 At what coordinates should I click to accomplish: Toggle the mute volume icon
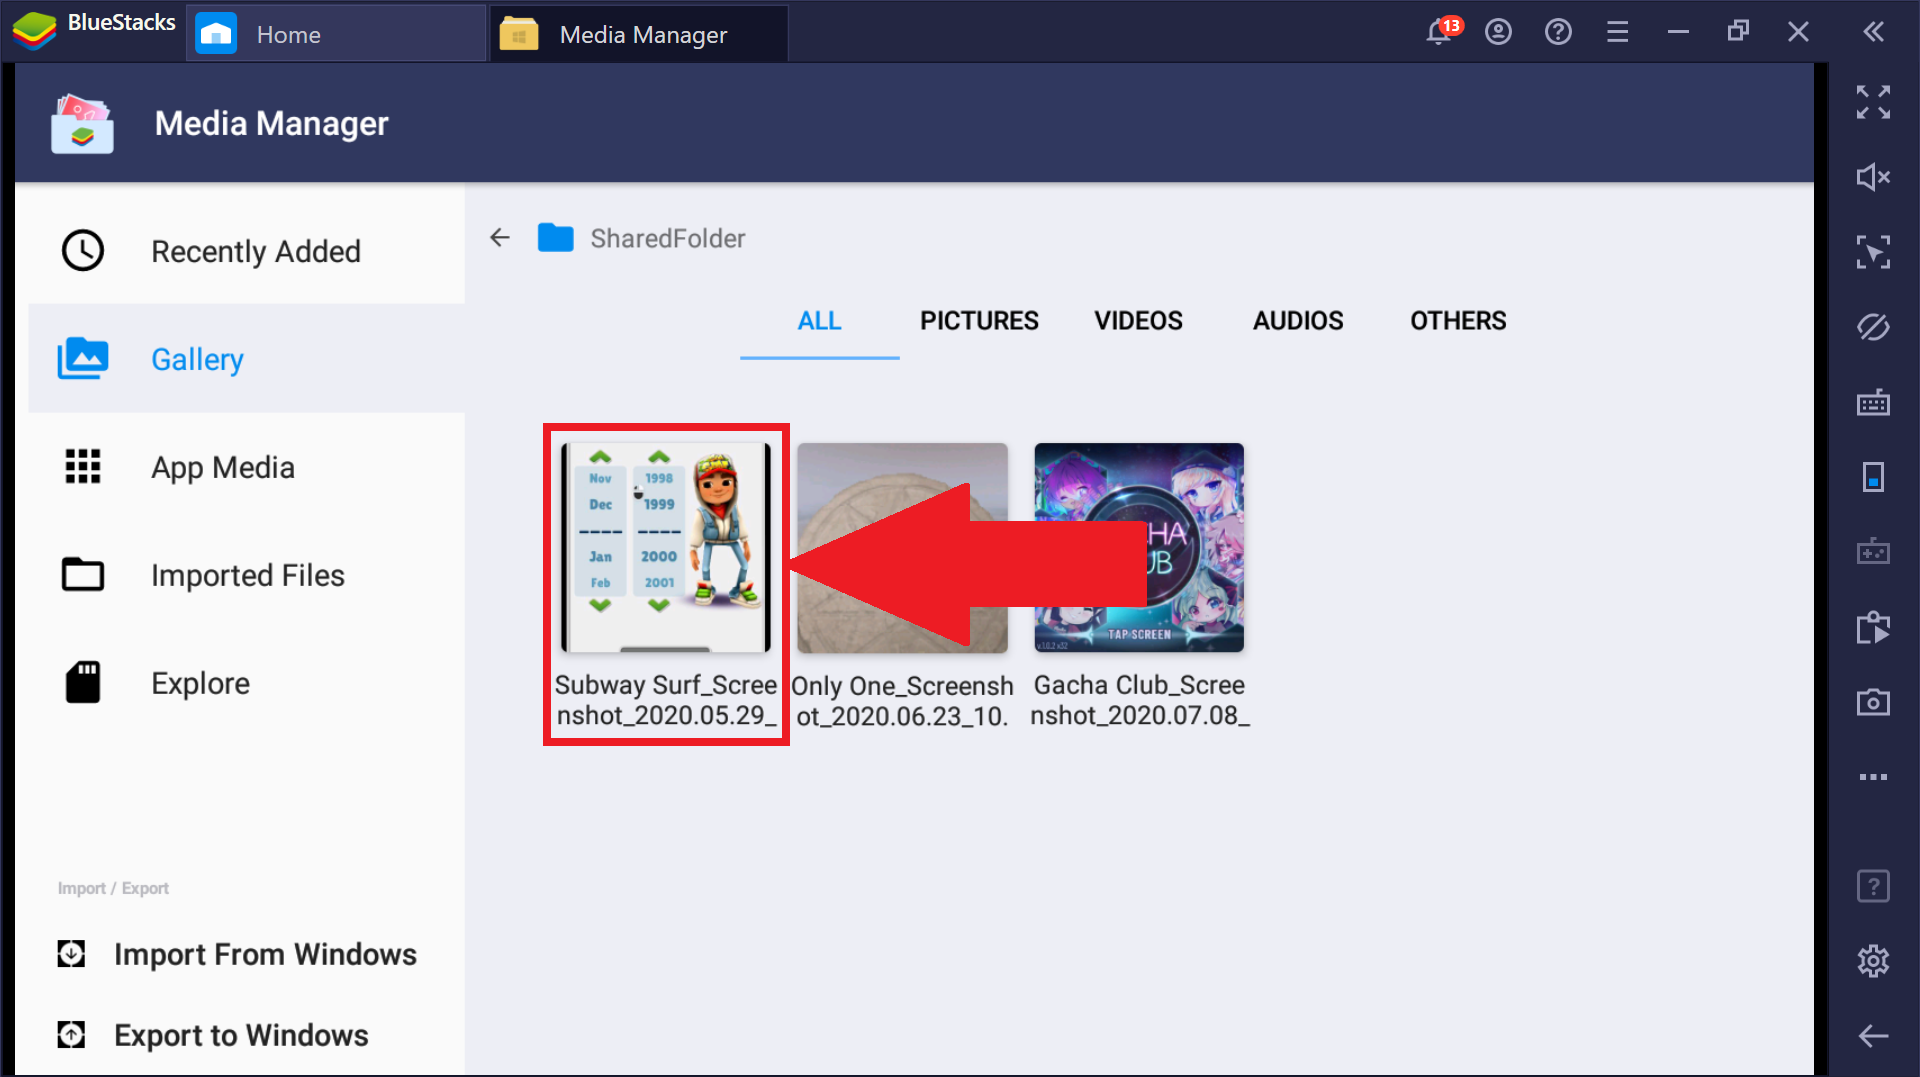coord(1873,177)
